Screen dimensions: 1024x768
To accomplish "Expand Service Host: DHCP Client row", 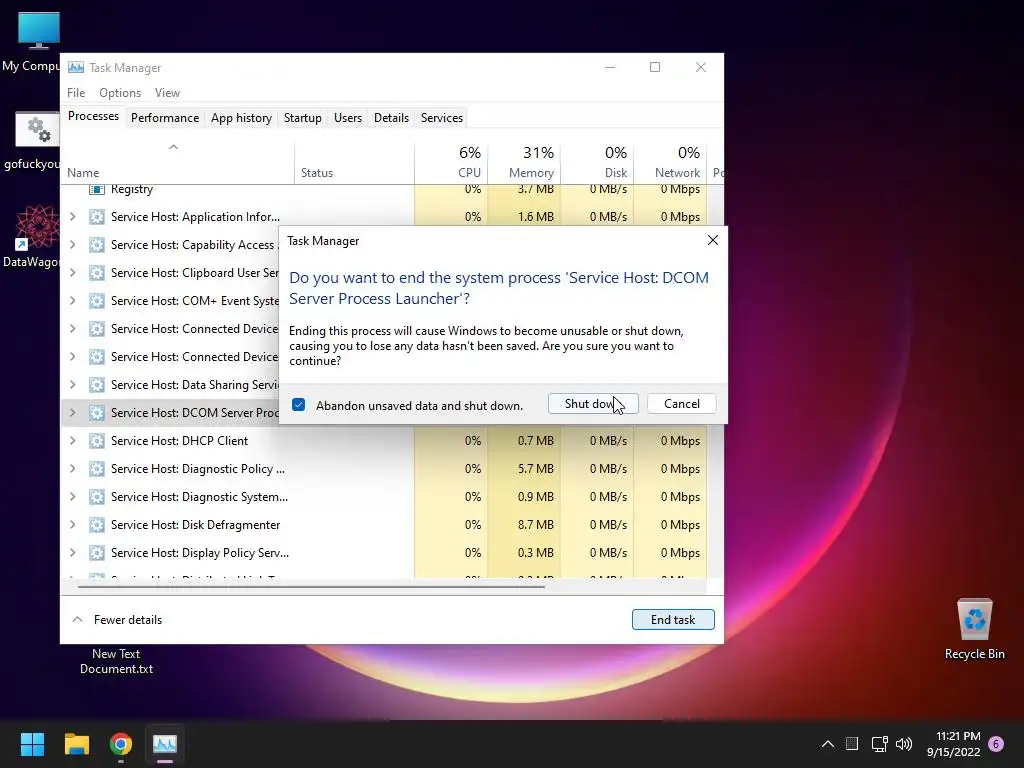I will (72, 441).
